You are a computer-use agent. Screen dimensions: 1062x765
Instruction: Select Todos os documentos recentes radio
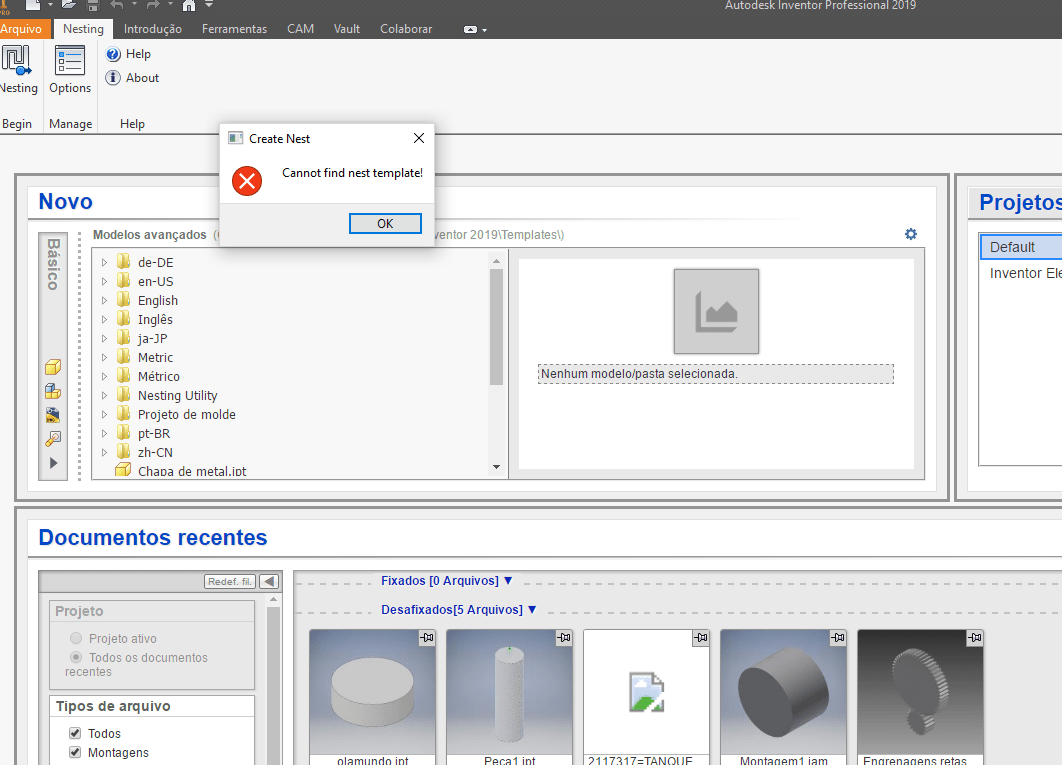tap(76, 657)
